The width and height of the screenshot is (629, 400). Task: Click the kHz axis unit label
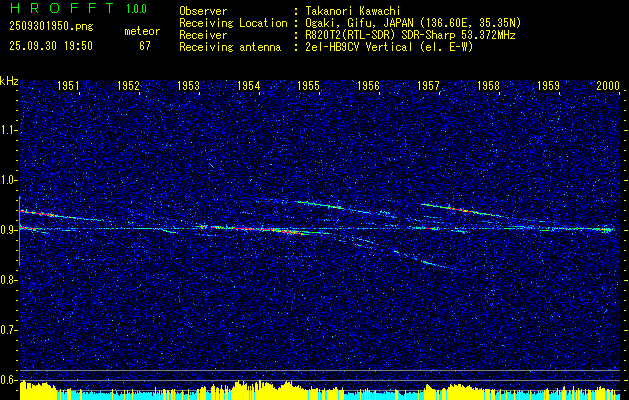point(9,81)
